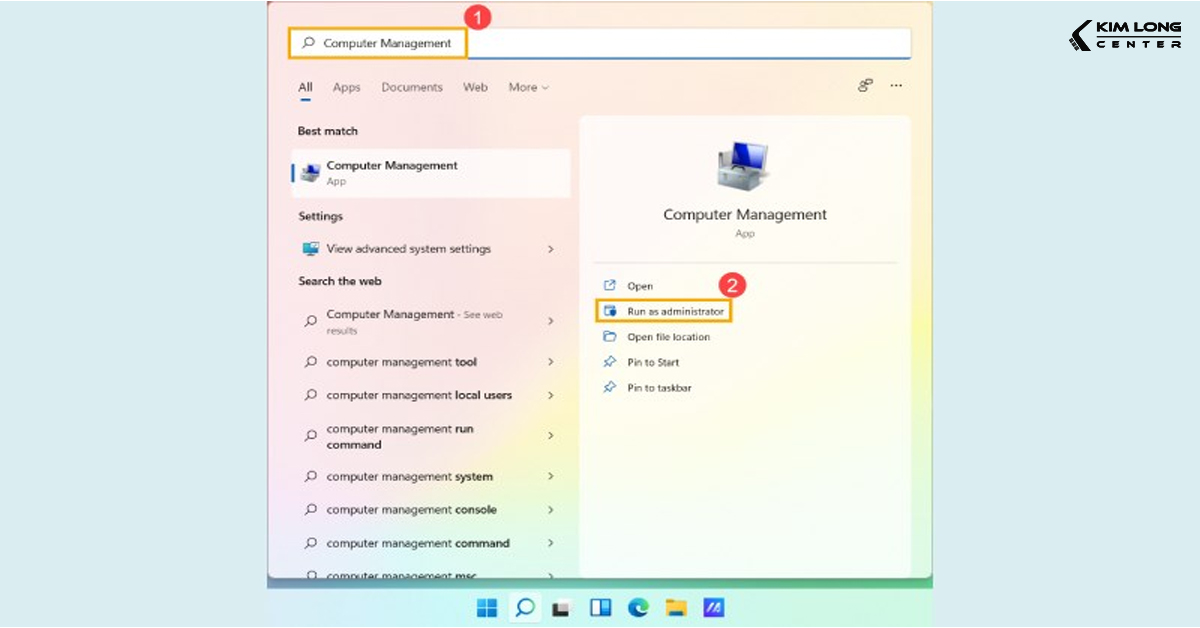This screenshot has width=1200, height=628.
Task: Click the Widgets icon in taskbar
Action: coord(600,607)
